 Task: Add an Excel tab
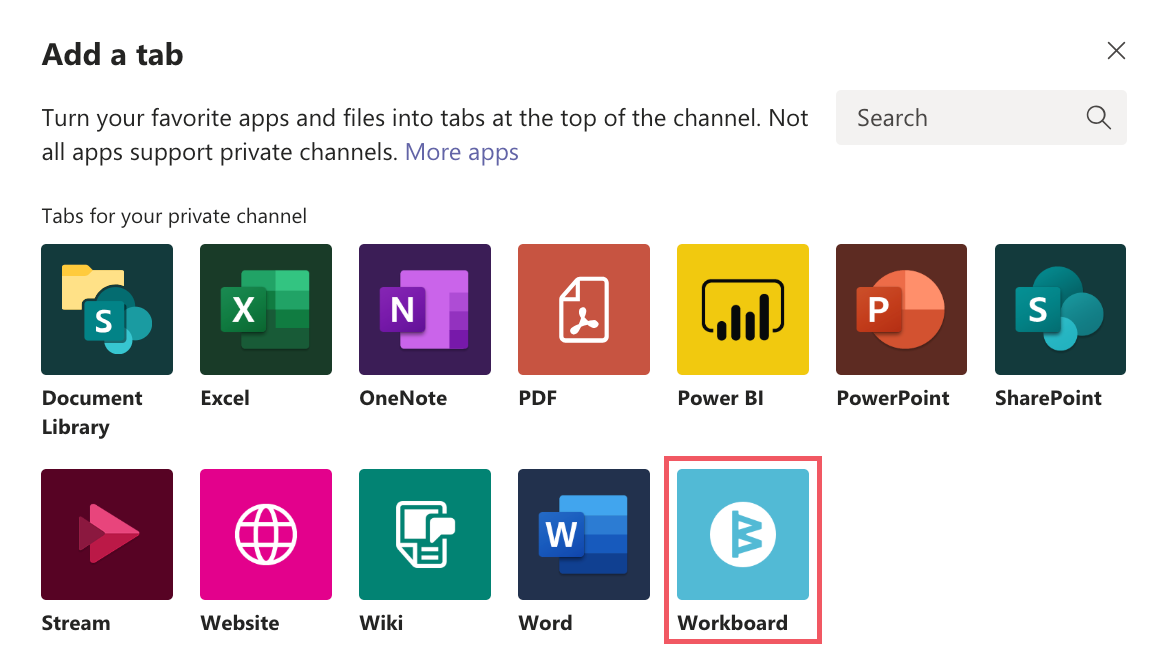265,309
